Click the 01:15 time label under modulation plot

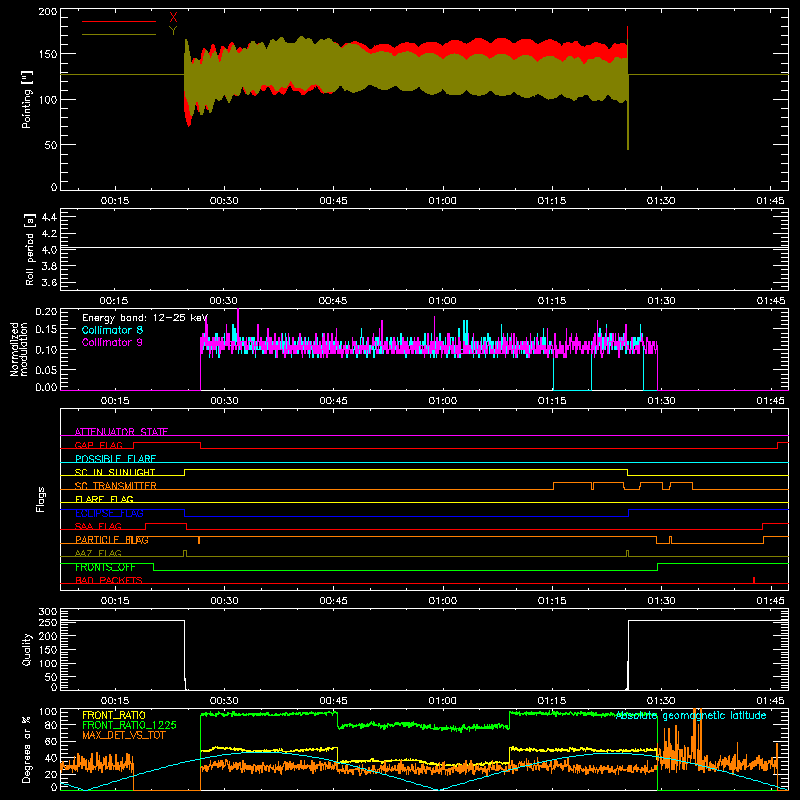pos(552,401)
